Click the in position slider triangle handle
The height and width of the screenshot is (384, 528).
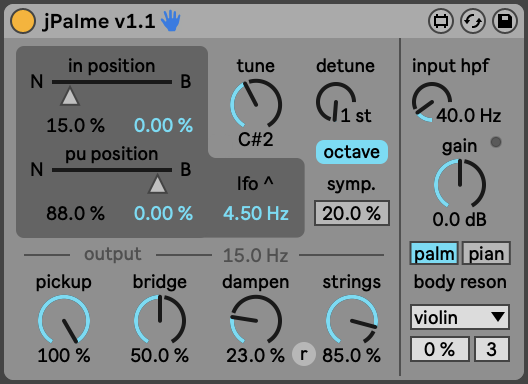coord(70,96)
